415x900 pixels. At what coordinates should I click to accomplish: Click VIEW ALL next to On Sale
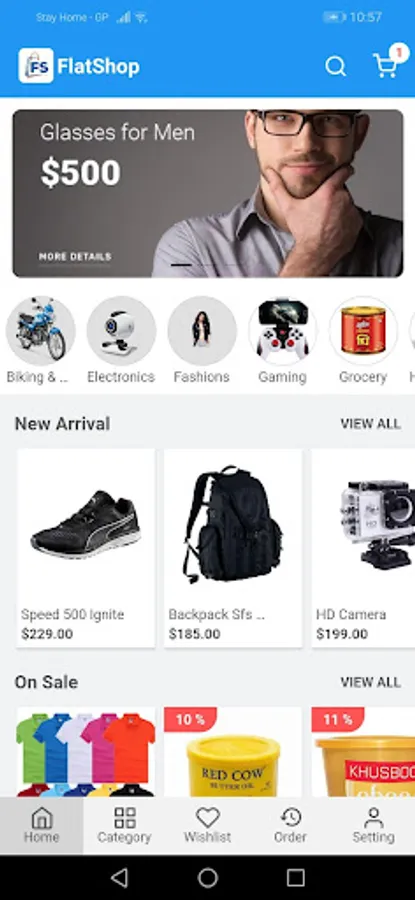click(370, 682)
